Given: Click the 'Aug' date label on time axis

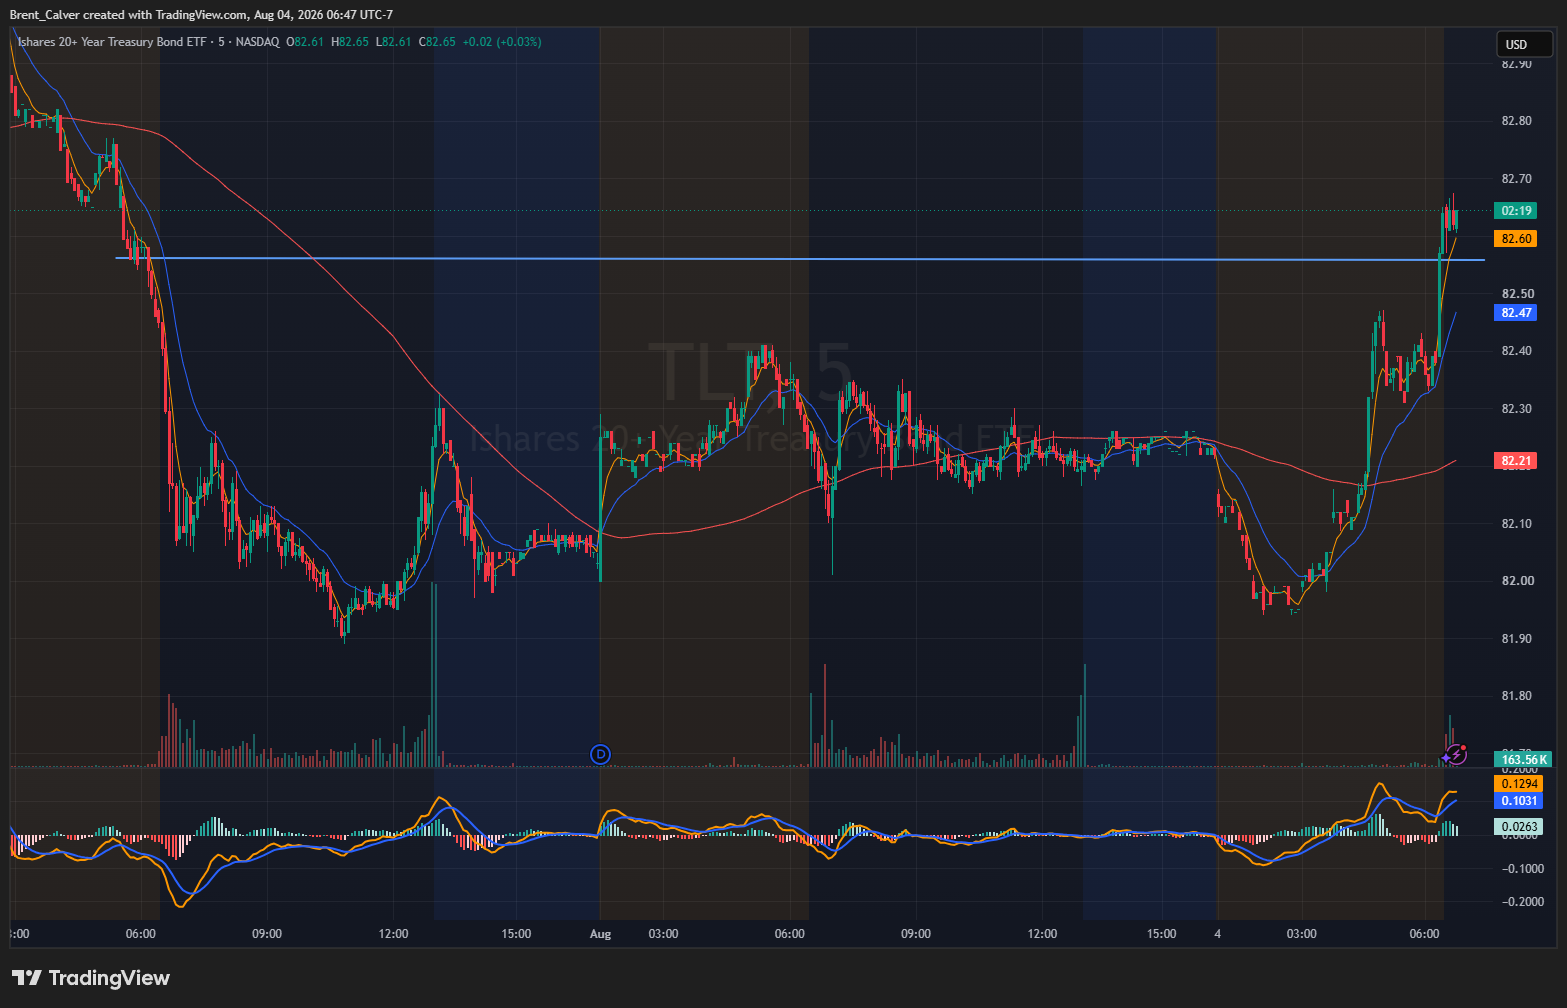Looking at the screenshot, I should pyautogui.click(x=600, y=934).
